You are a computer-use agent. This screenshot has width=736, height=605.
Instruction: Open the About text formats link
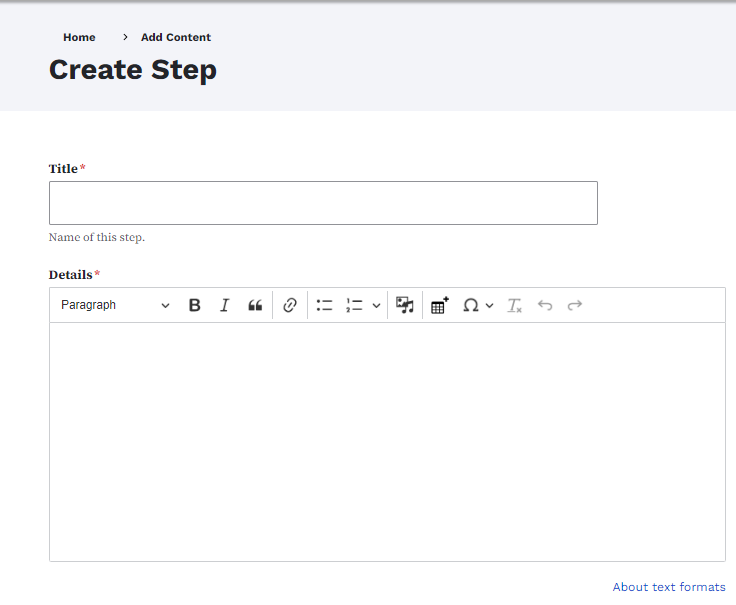[x=669, y=587]
